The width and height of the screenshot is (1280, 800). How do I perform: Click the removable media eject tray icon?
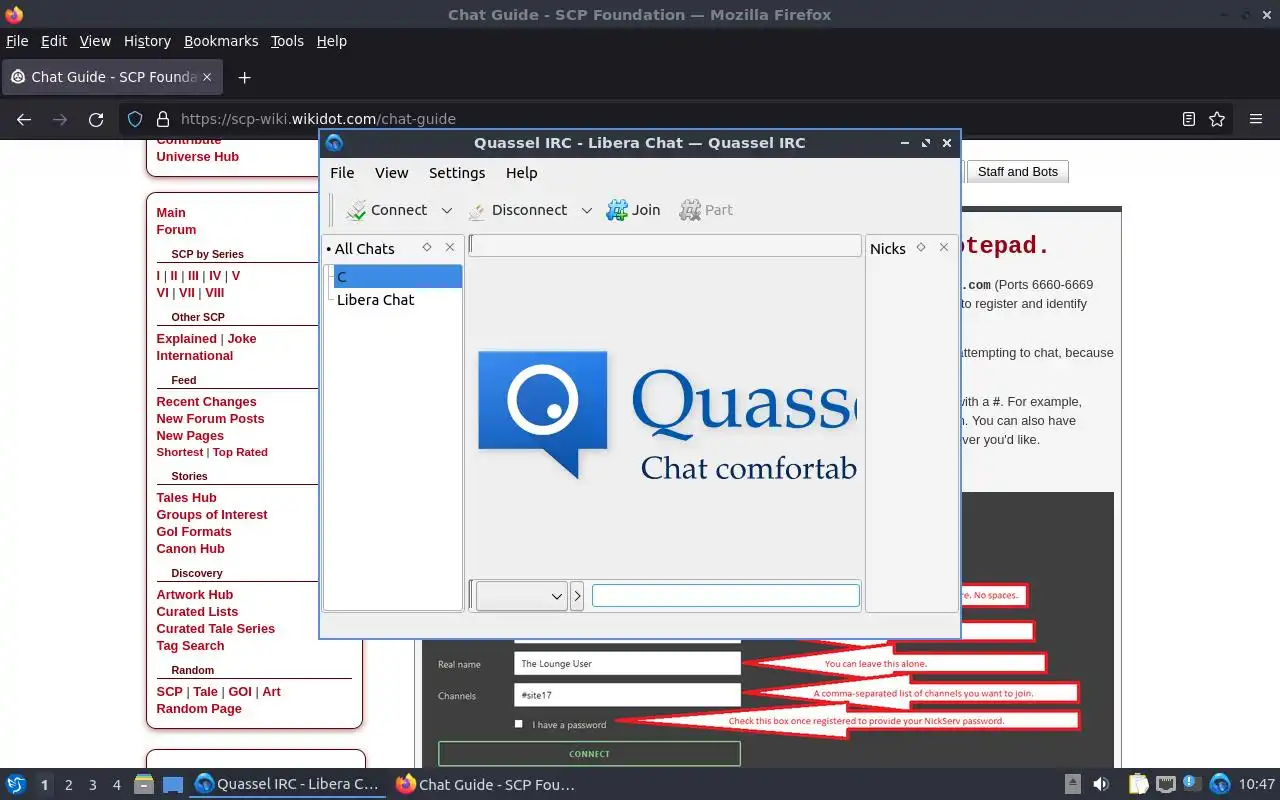pyautogui.click(x=1073, y=785)
